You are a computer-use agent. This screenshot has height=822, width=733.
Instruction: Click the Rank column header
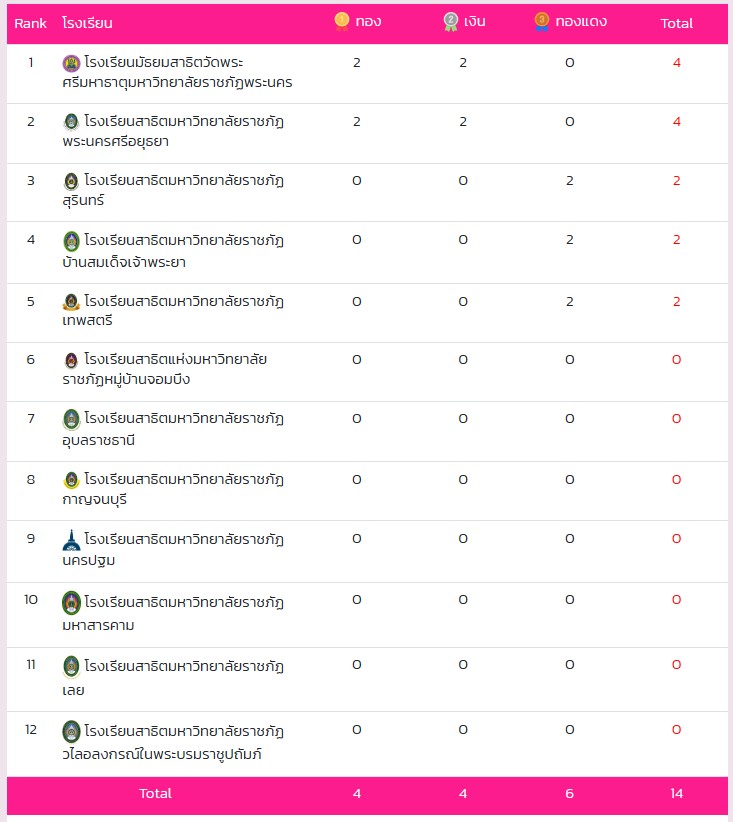tap(30, 24)
